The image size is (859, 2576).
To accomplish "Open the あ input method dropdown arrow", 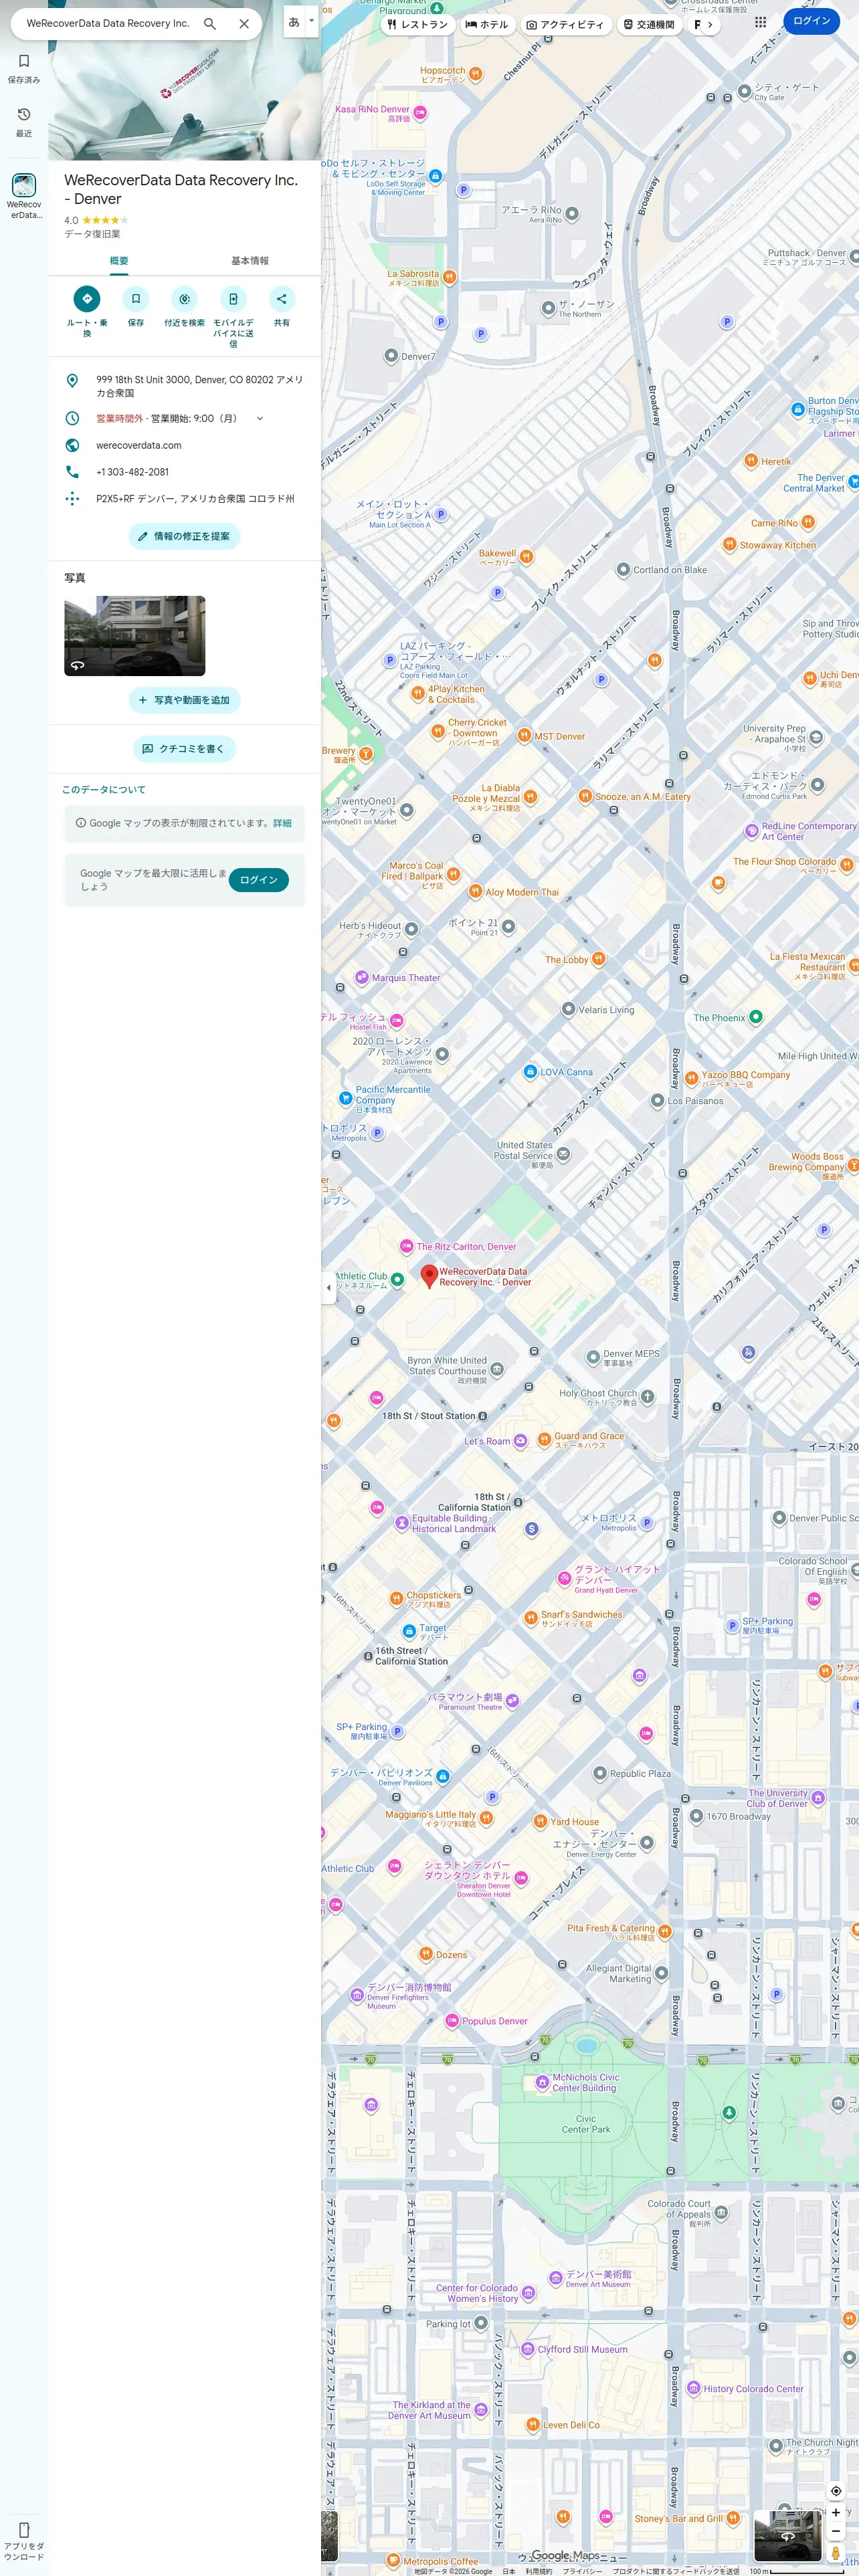I will tap(312, 20).
